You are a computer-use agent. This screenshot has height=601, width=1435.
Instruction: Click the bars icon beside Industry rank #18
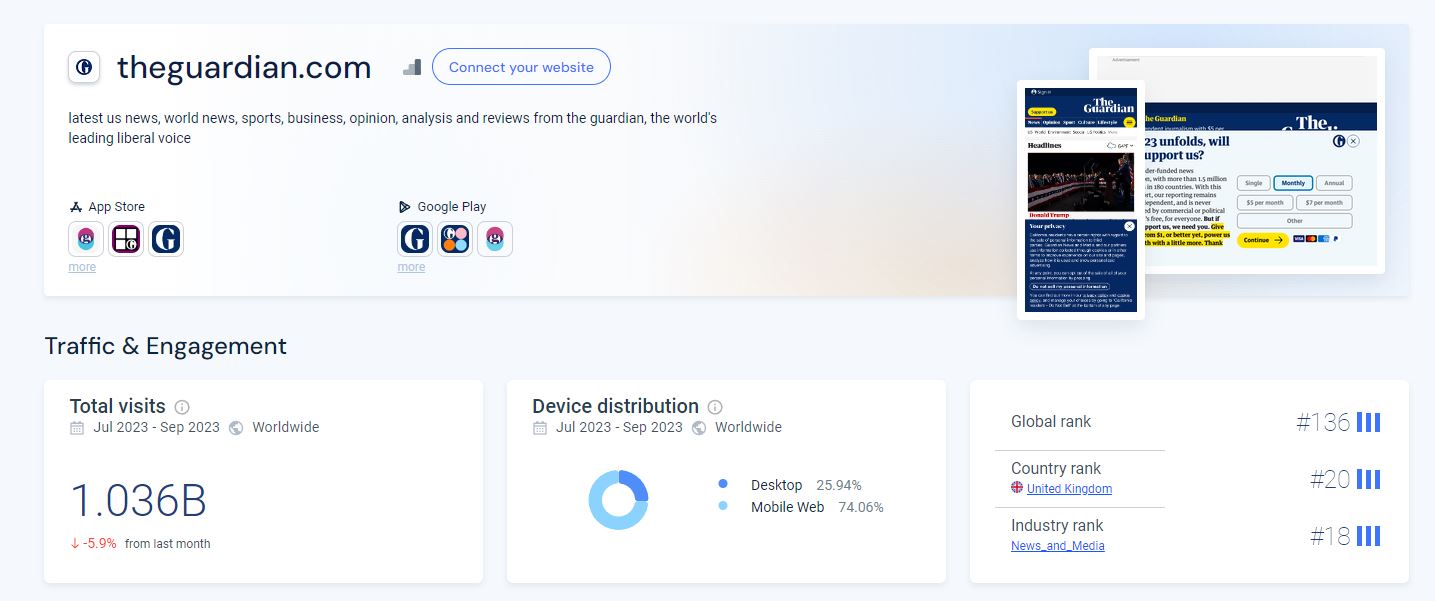[1368, 537]
